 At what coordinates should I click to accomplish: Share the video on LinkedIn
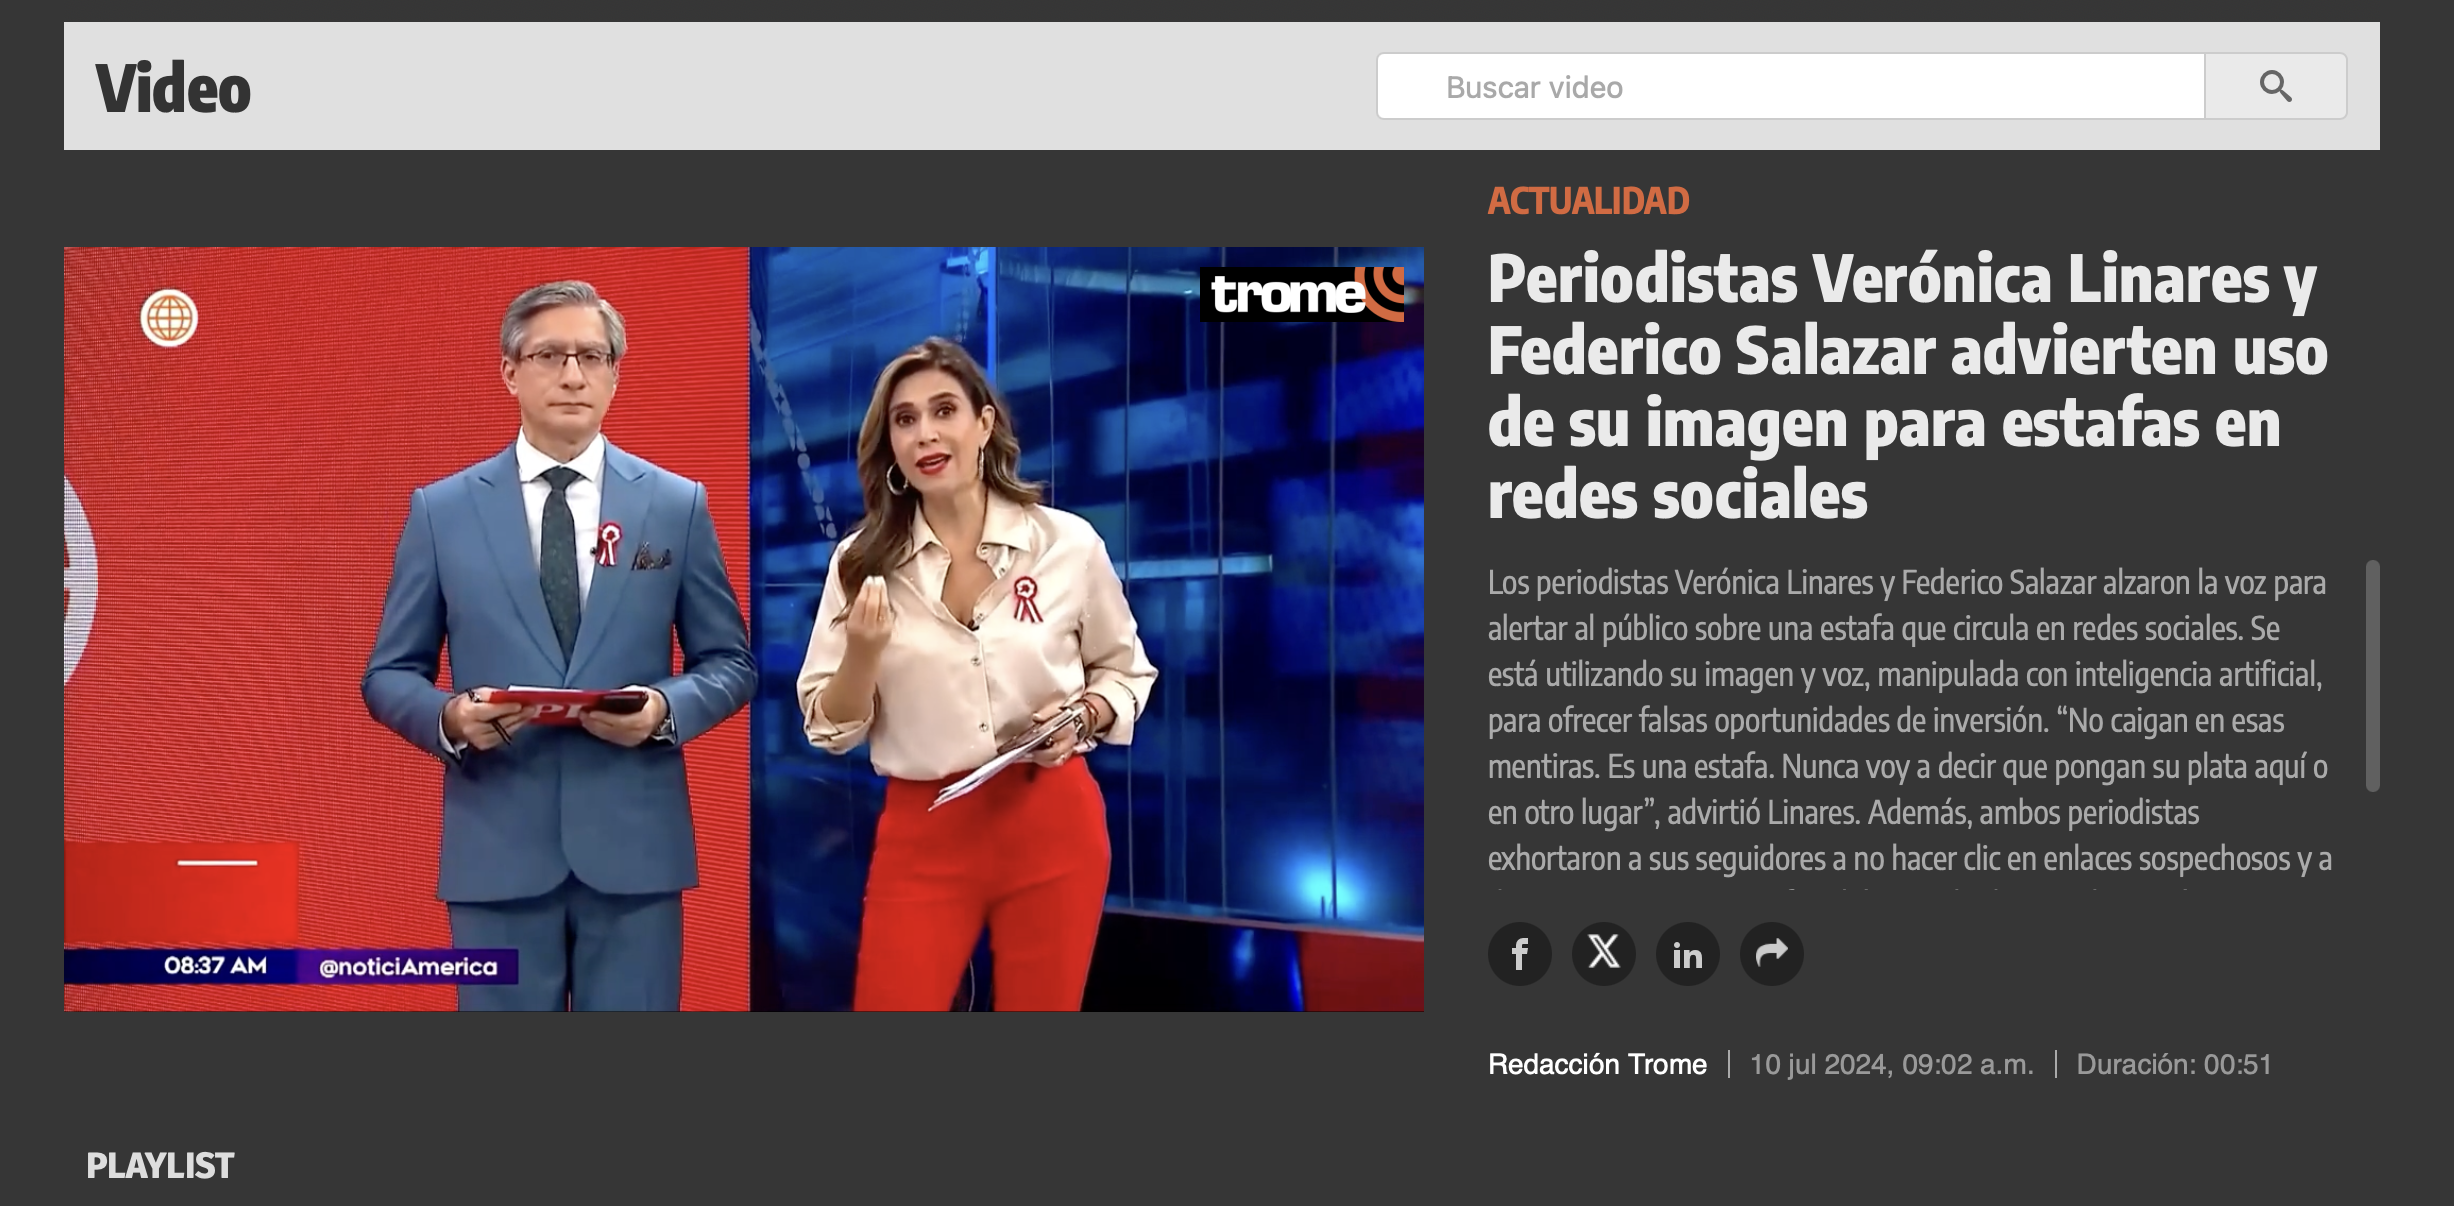(1687, 954)
